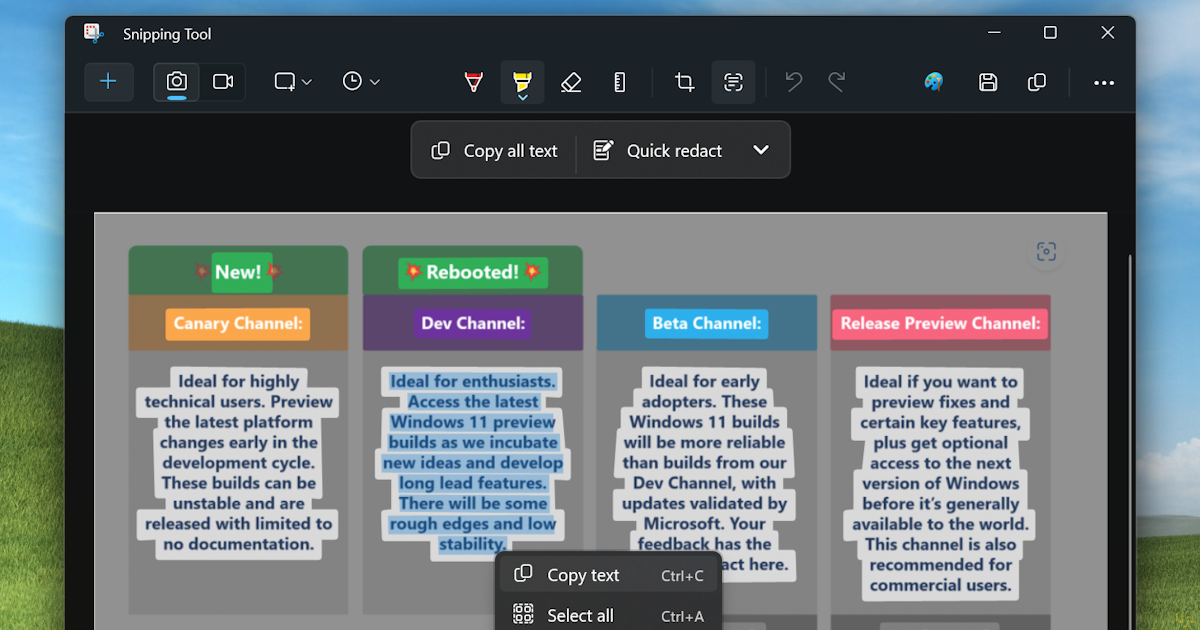Image resolution: width=1200 pixels, height=630 pixels.
Task: Expand Quick redact options chevron
Action: point(761,150)
